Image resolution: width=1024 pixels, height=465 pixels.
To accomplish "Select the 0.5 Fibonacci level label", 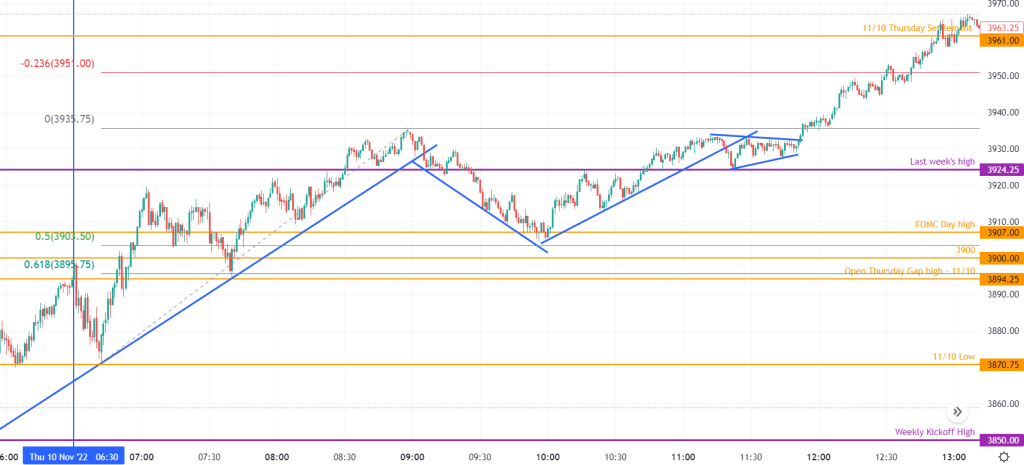I will click(x=65, y=236).
